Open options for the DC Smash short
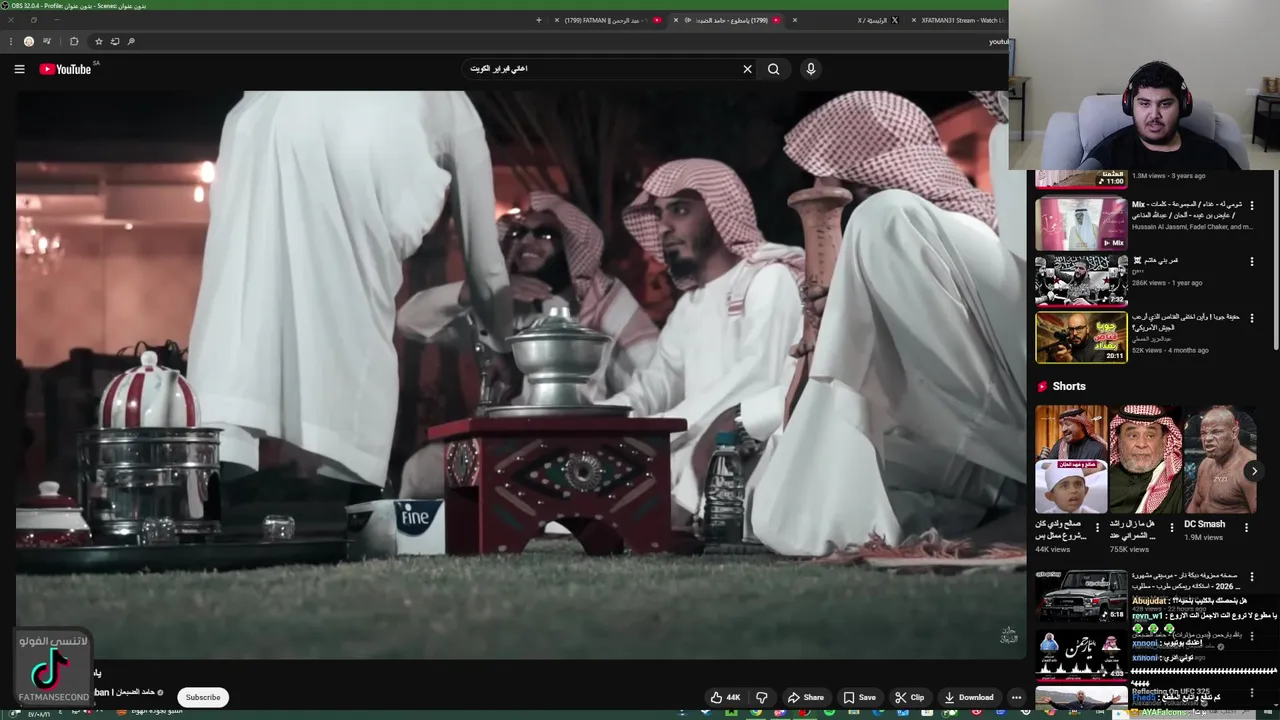Viewport: 1280px width, 720px height. (x=1247, y=527)
